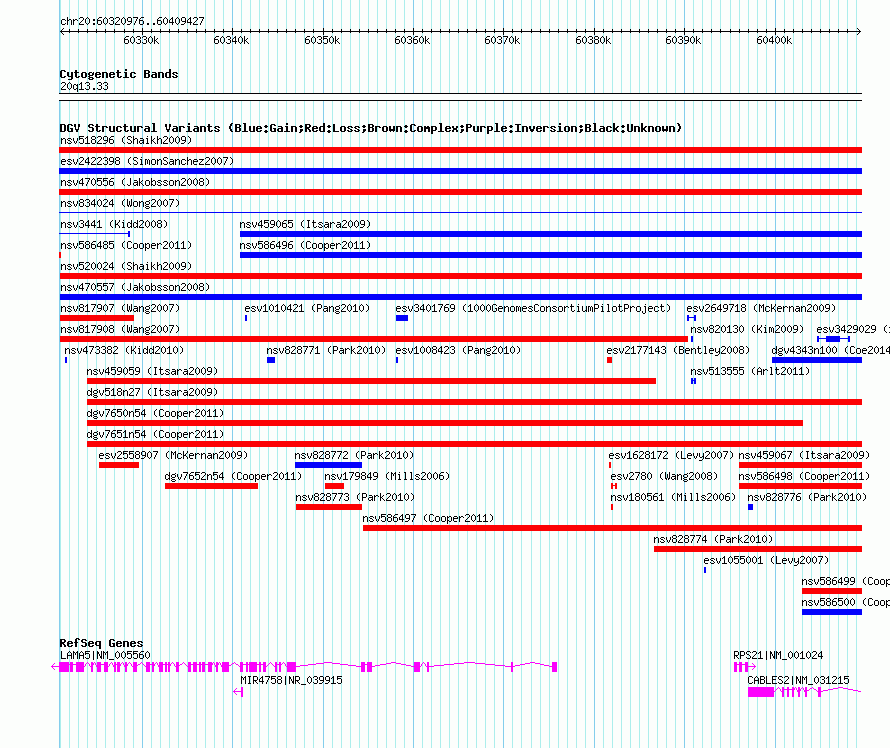The height and width of the screenshot is (748, 890).
Task: Click nsv586498 (Cooper2011) label
Action: click(804, 476)
